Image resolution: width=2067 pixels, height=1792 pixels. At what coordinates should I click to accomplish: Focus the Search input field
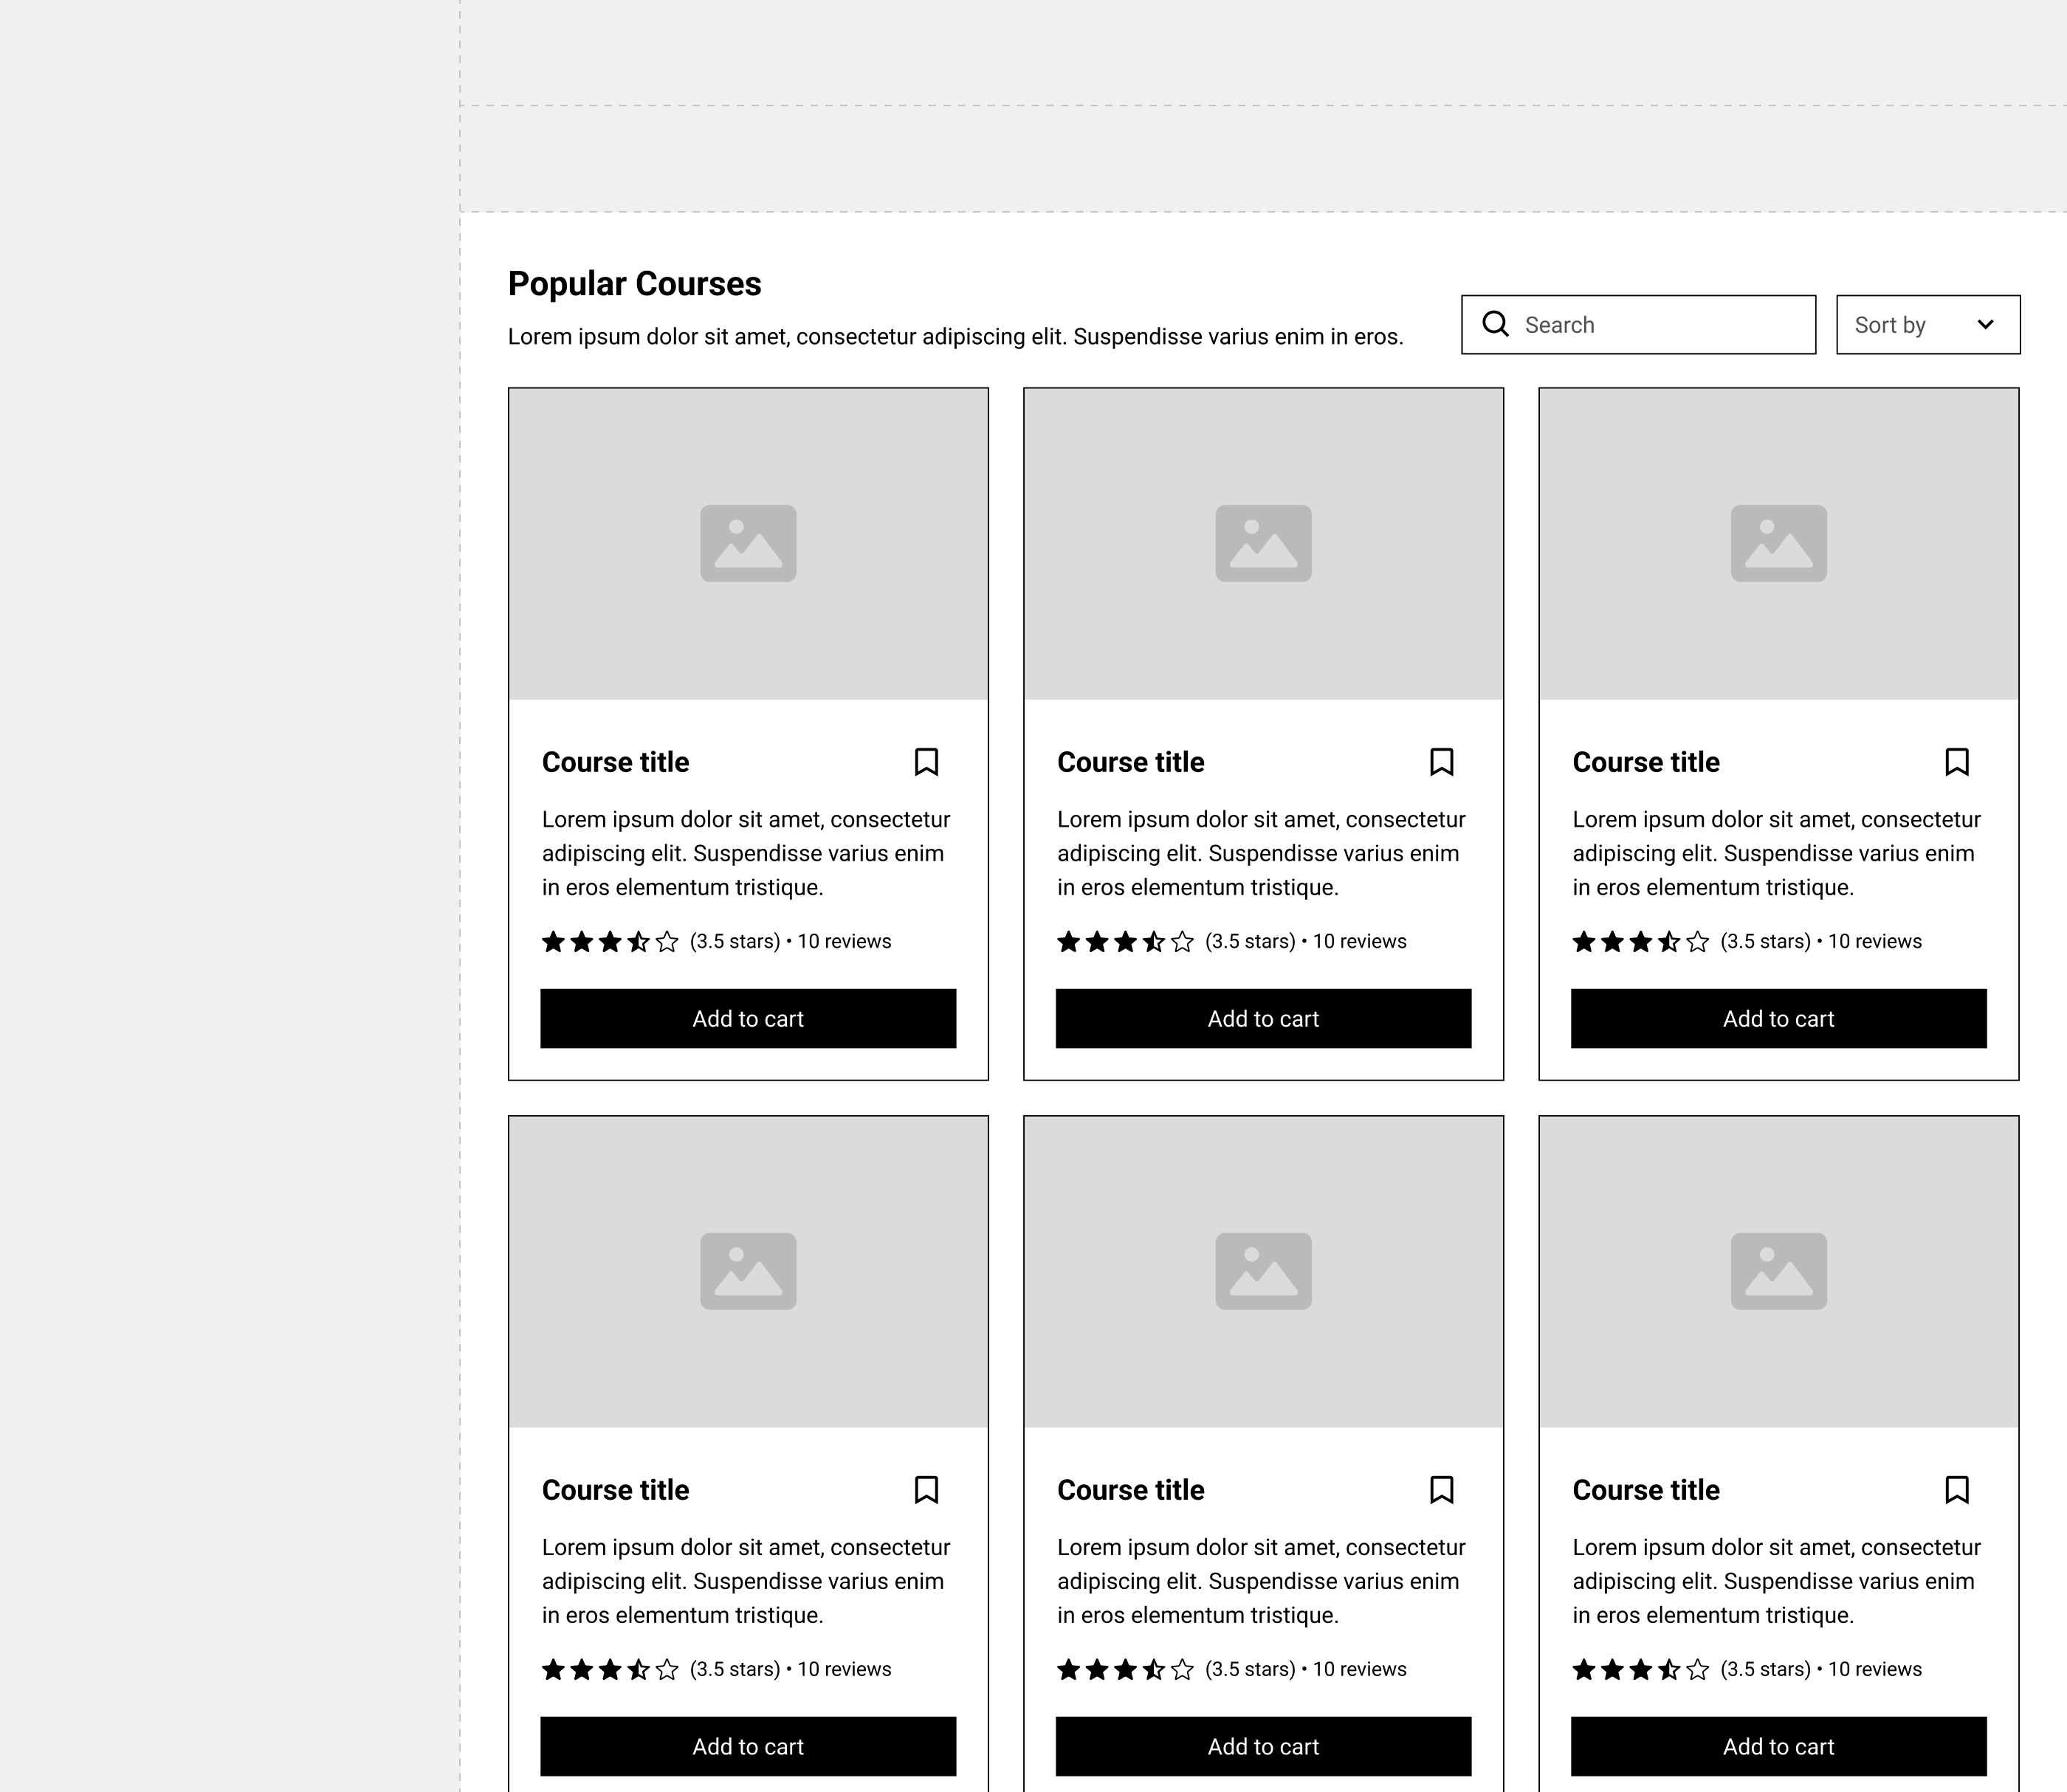(1638, 324)
